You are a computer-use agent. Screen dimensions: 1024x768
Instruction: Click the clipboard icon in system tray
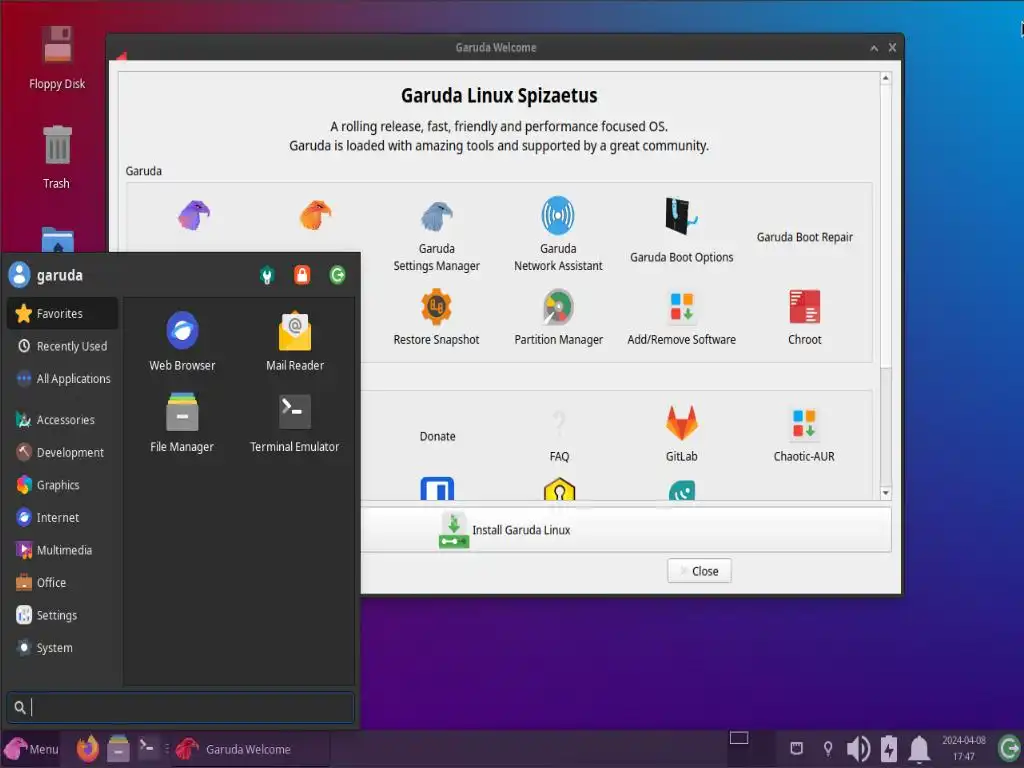tap(796, 748)
